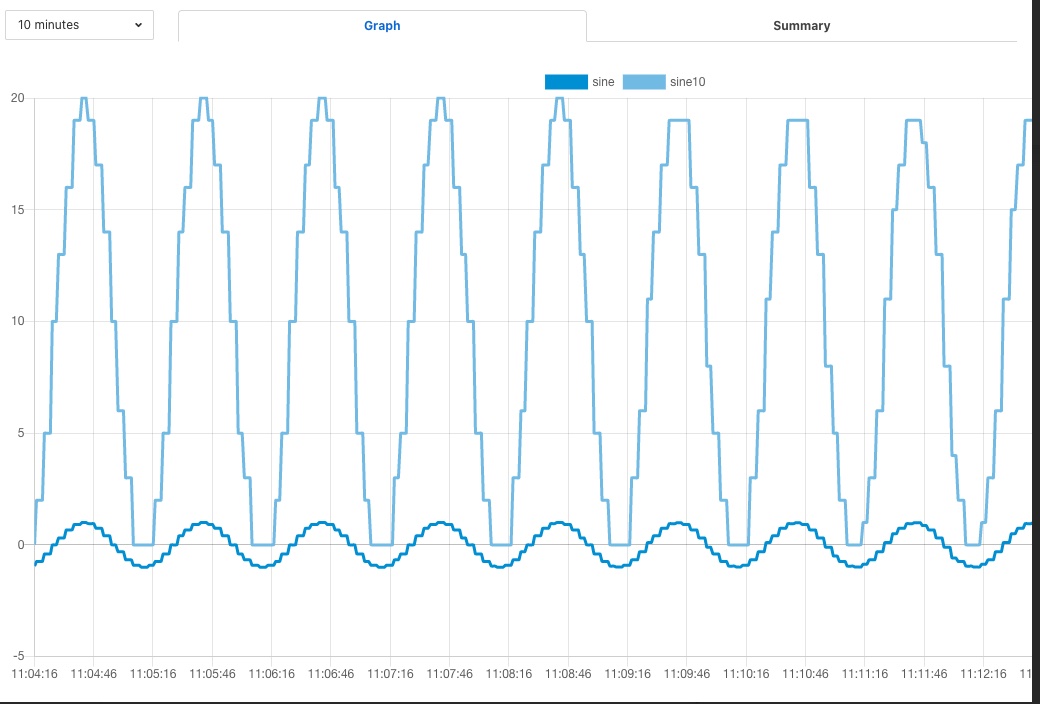
Task: Select the 11:09:46 tick on the time axis
Action: tap(686, 674)
